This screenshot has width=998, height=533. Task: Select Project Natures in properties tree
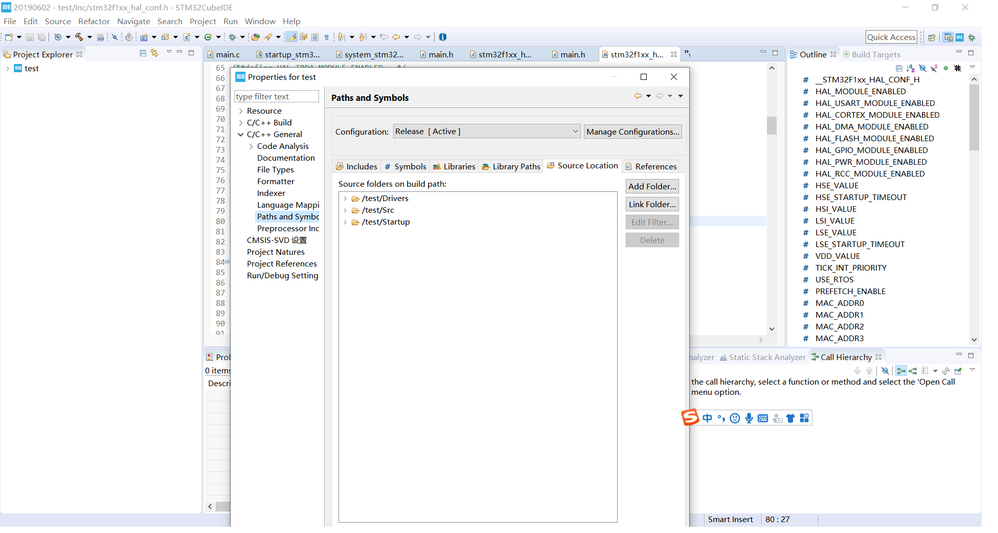[276, 252]
